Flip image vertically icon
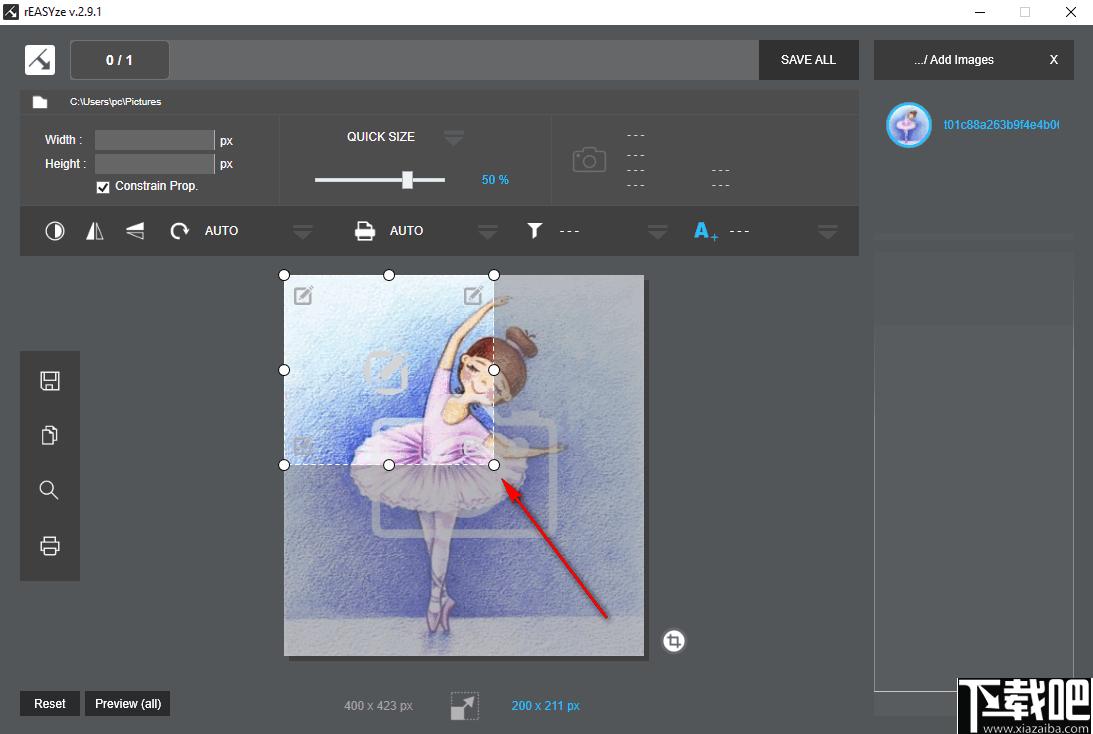 (135, 231)
